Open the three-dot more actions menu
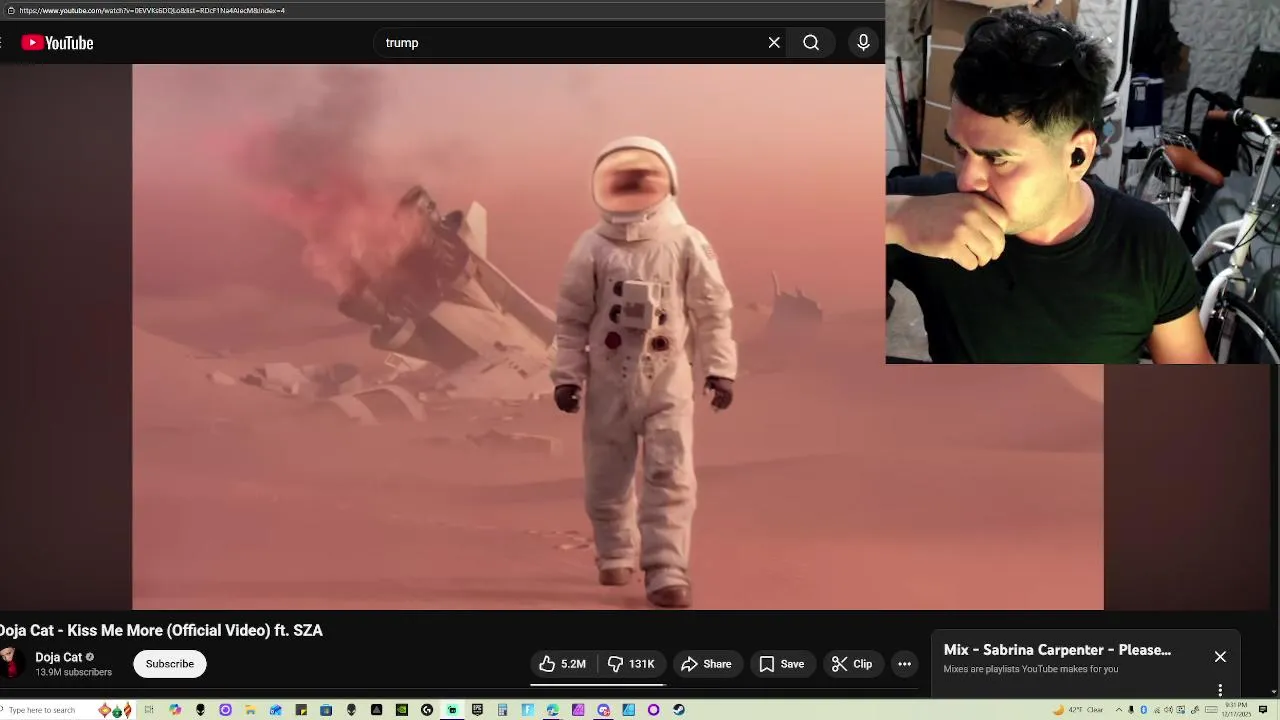 click(x=904, y=664)
